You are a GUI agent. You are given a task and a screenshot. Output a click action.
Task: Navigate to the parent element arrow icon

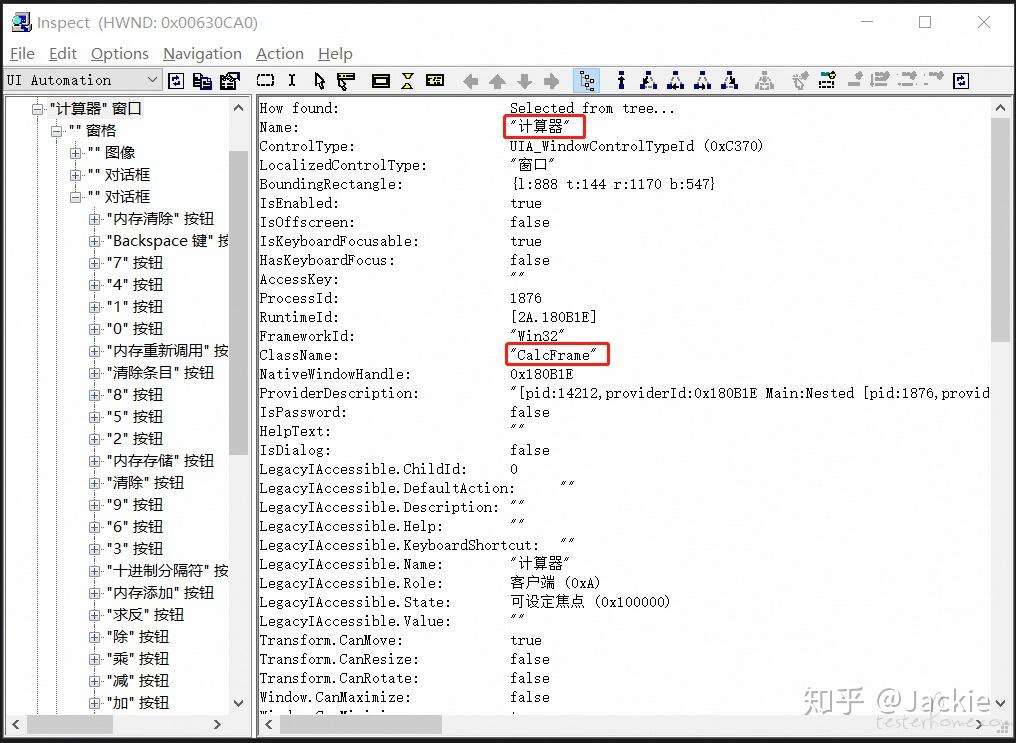[x=497, y=80]
